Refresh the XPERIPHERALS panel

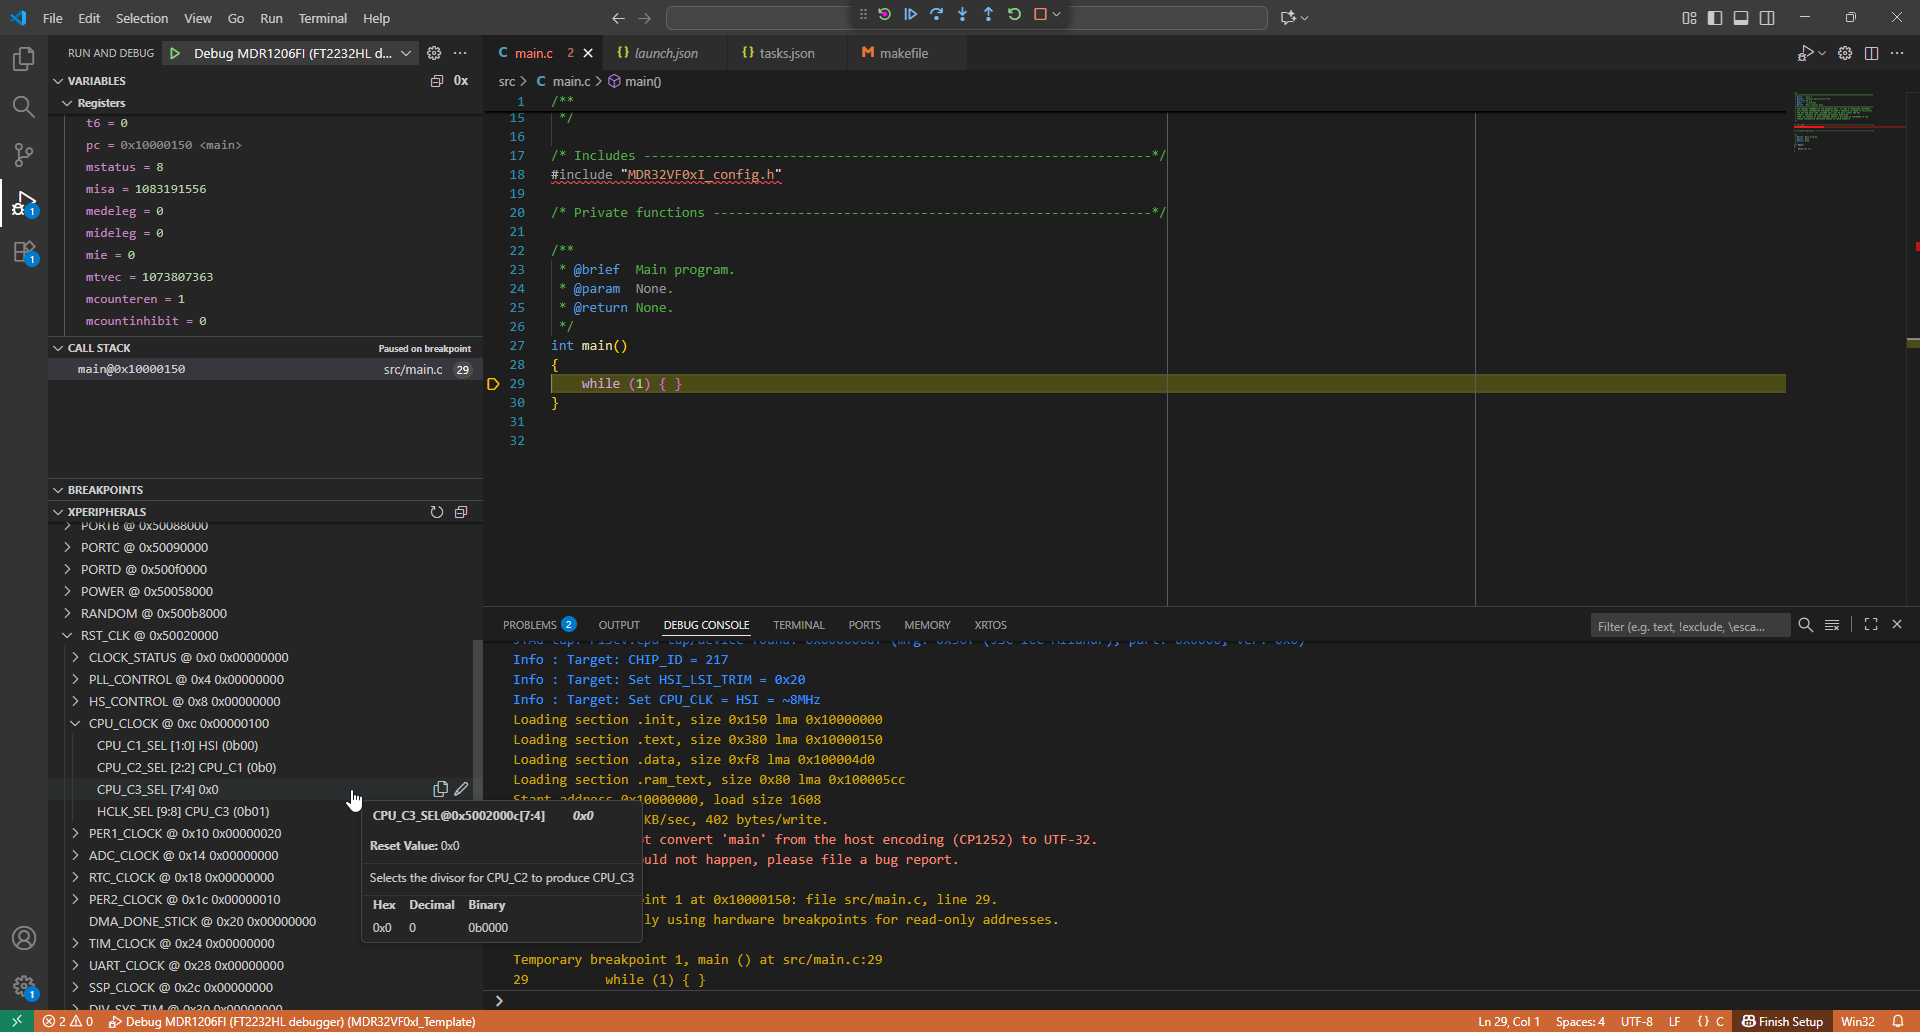click(x=437, y=512)
